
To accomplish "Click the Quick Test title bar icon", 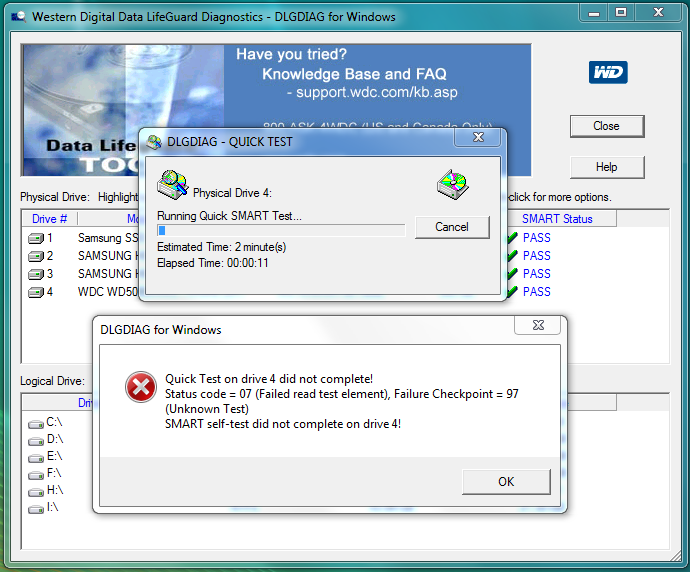I will (154, 142).
